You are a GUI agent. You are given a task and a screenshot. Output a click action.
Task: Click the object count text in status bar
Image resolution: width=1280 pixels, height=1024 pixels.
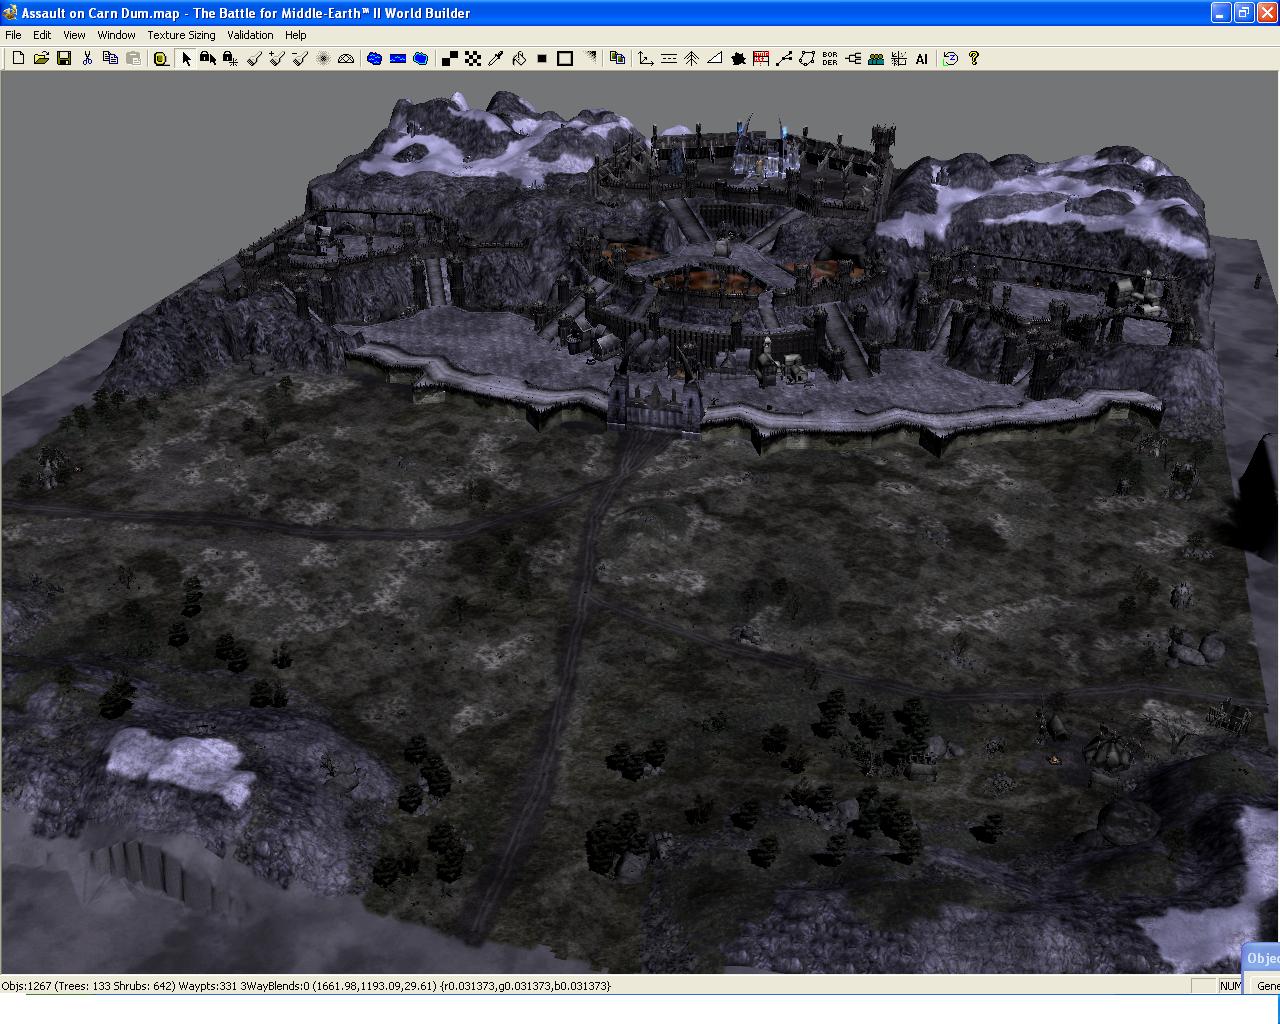(306, 986)
